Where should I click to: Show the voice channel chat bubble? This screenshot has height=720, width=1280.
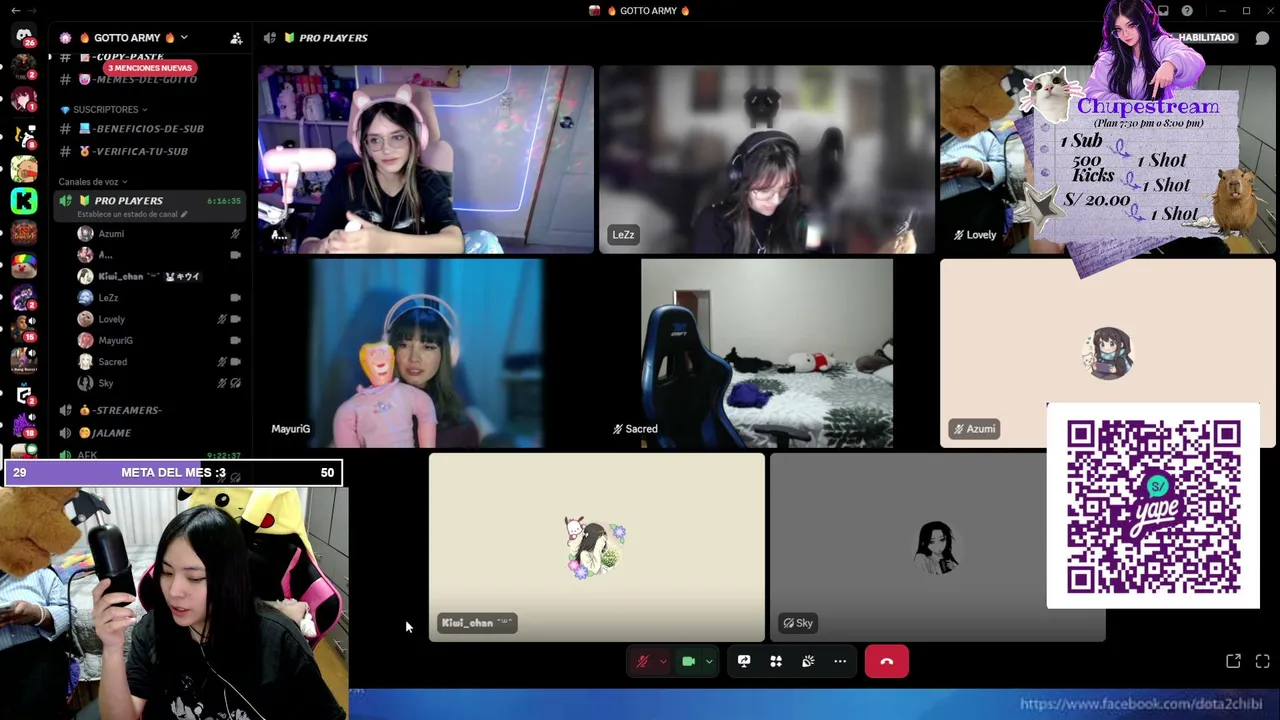[x=1262, y=38]
